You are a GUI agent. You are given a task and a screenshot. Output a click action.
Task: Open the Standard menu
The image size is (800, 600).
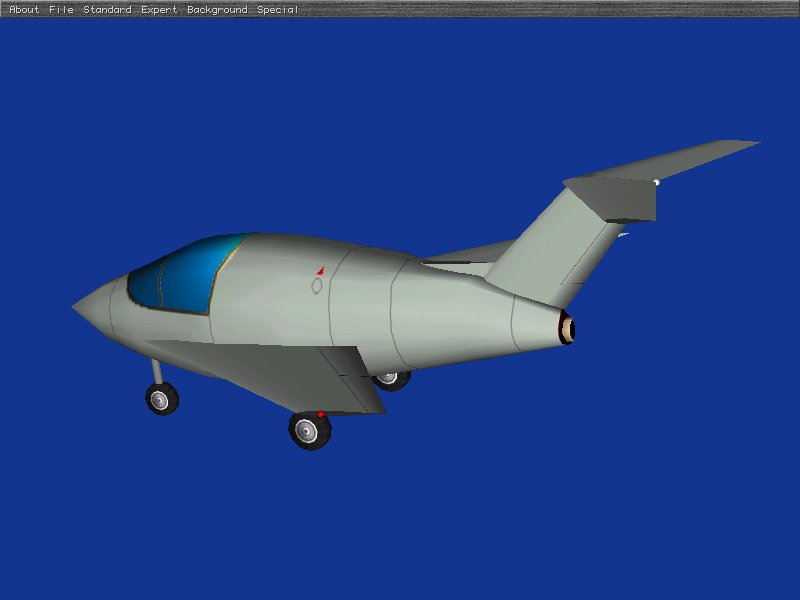[107, 10]
